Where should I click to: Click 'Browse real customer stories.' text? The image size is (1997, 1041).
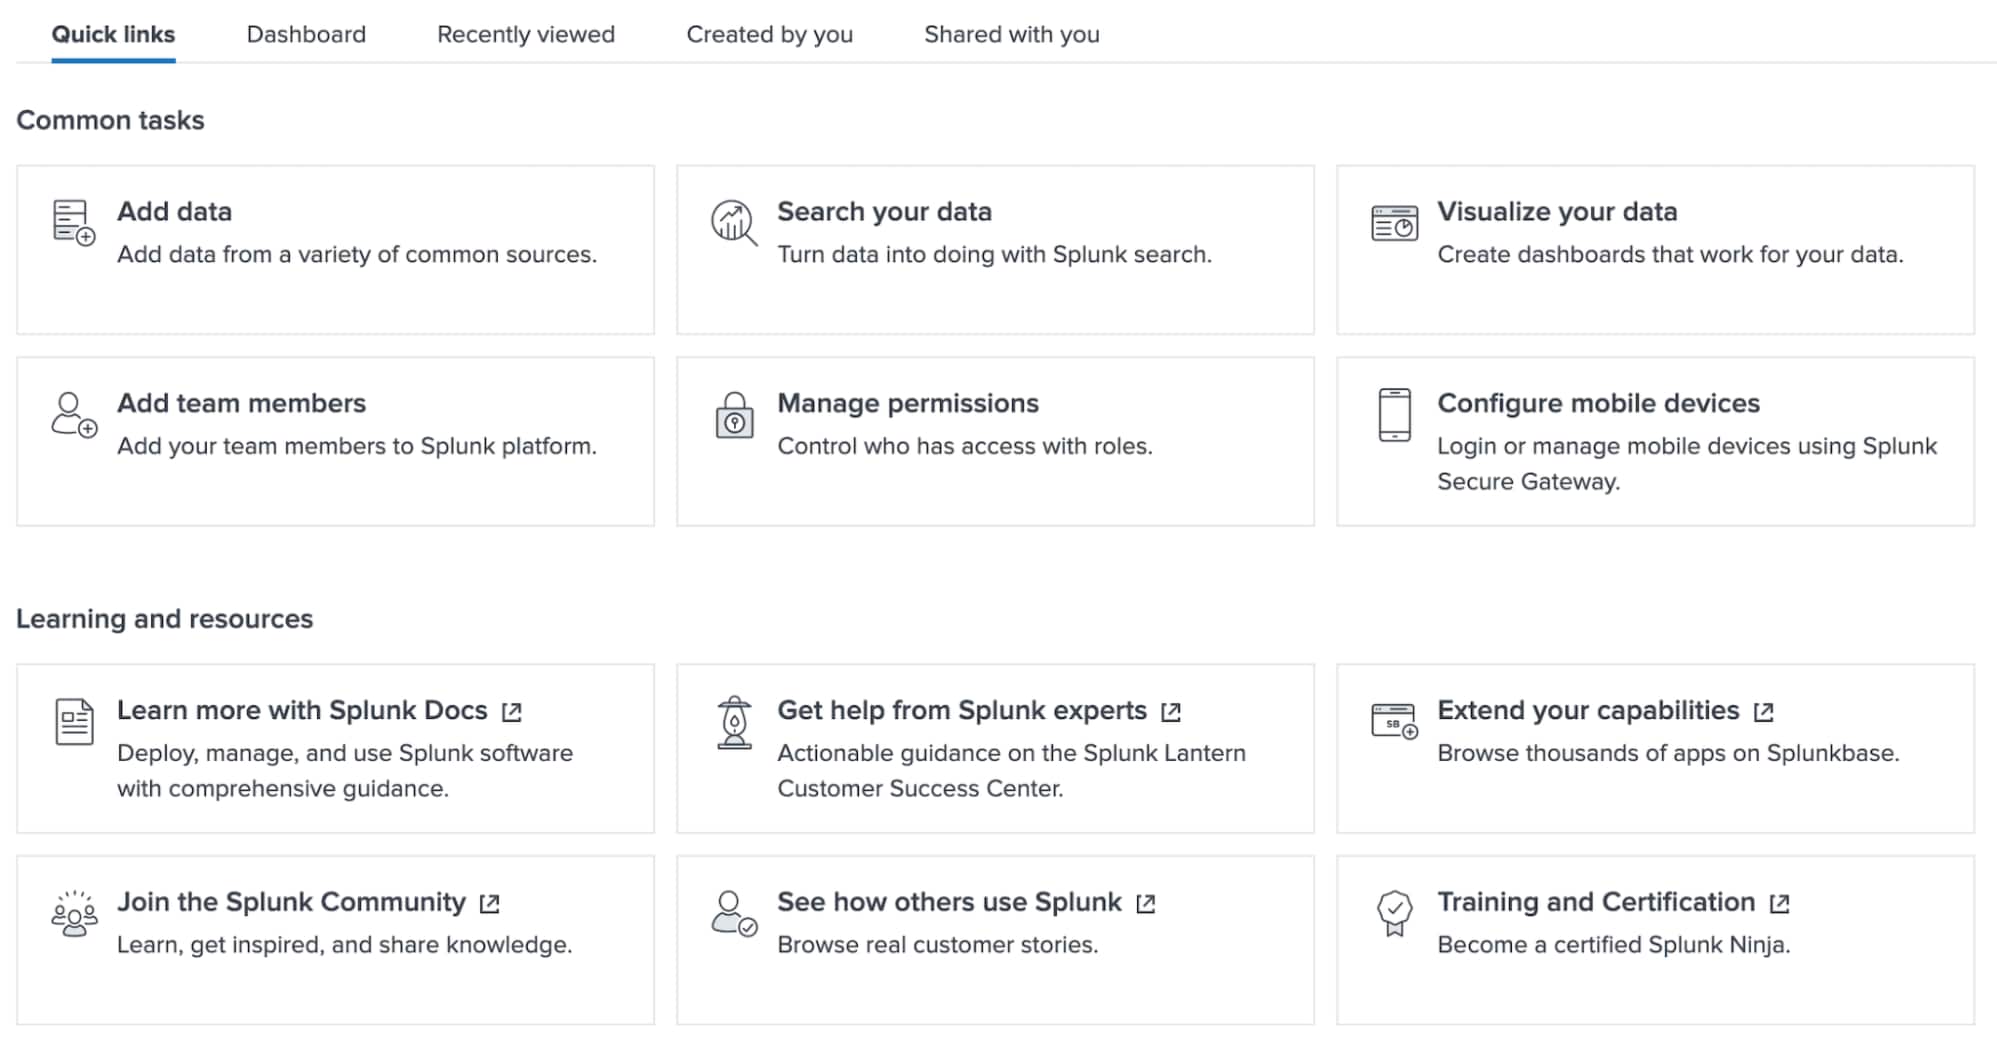(937, 945)
